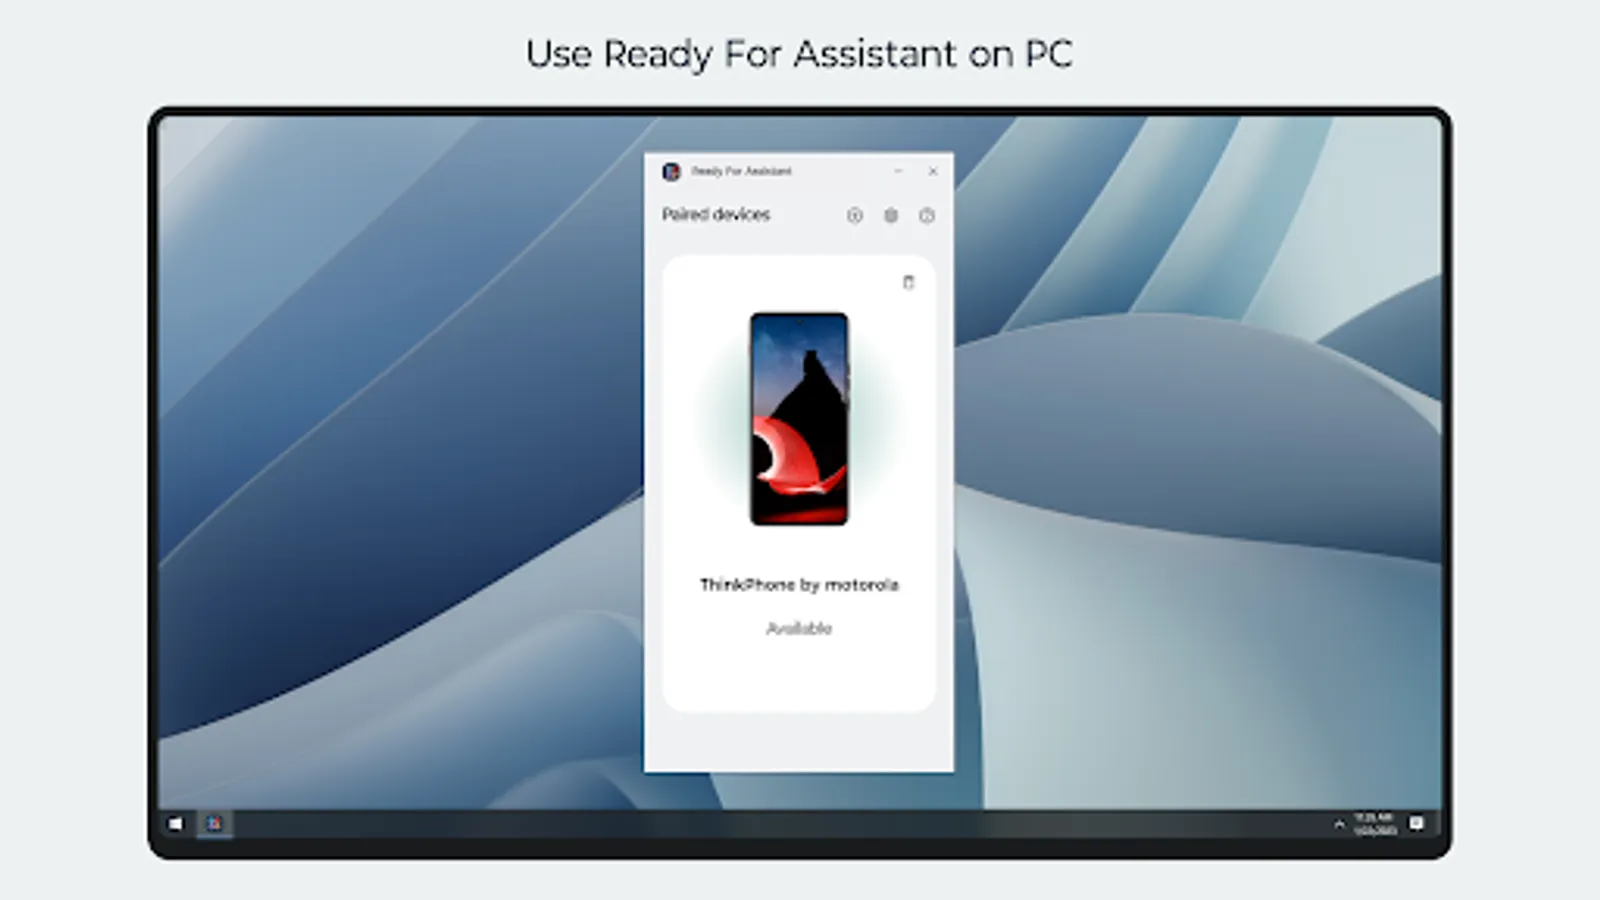Click the "Paired devices" heading

click(x=716, y=214)
